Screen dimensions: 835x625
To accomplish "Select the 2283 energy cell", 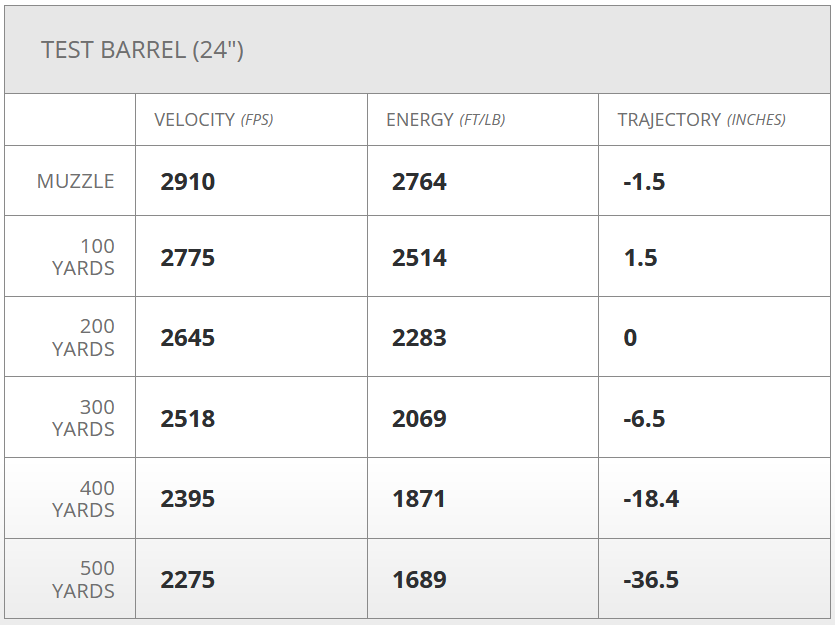I will coord(419,338).
